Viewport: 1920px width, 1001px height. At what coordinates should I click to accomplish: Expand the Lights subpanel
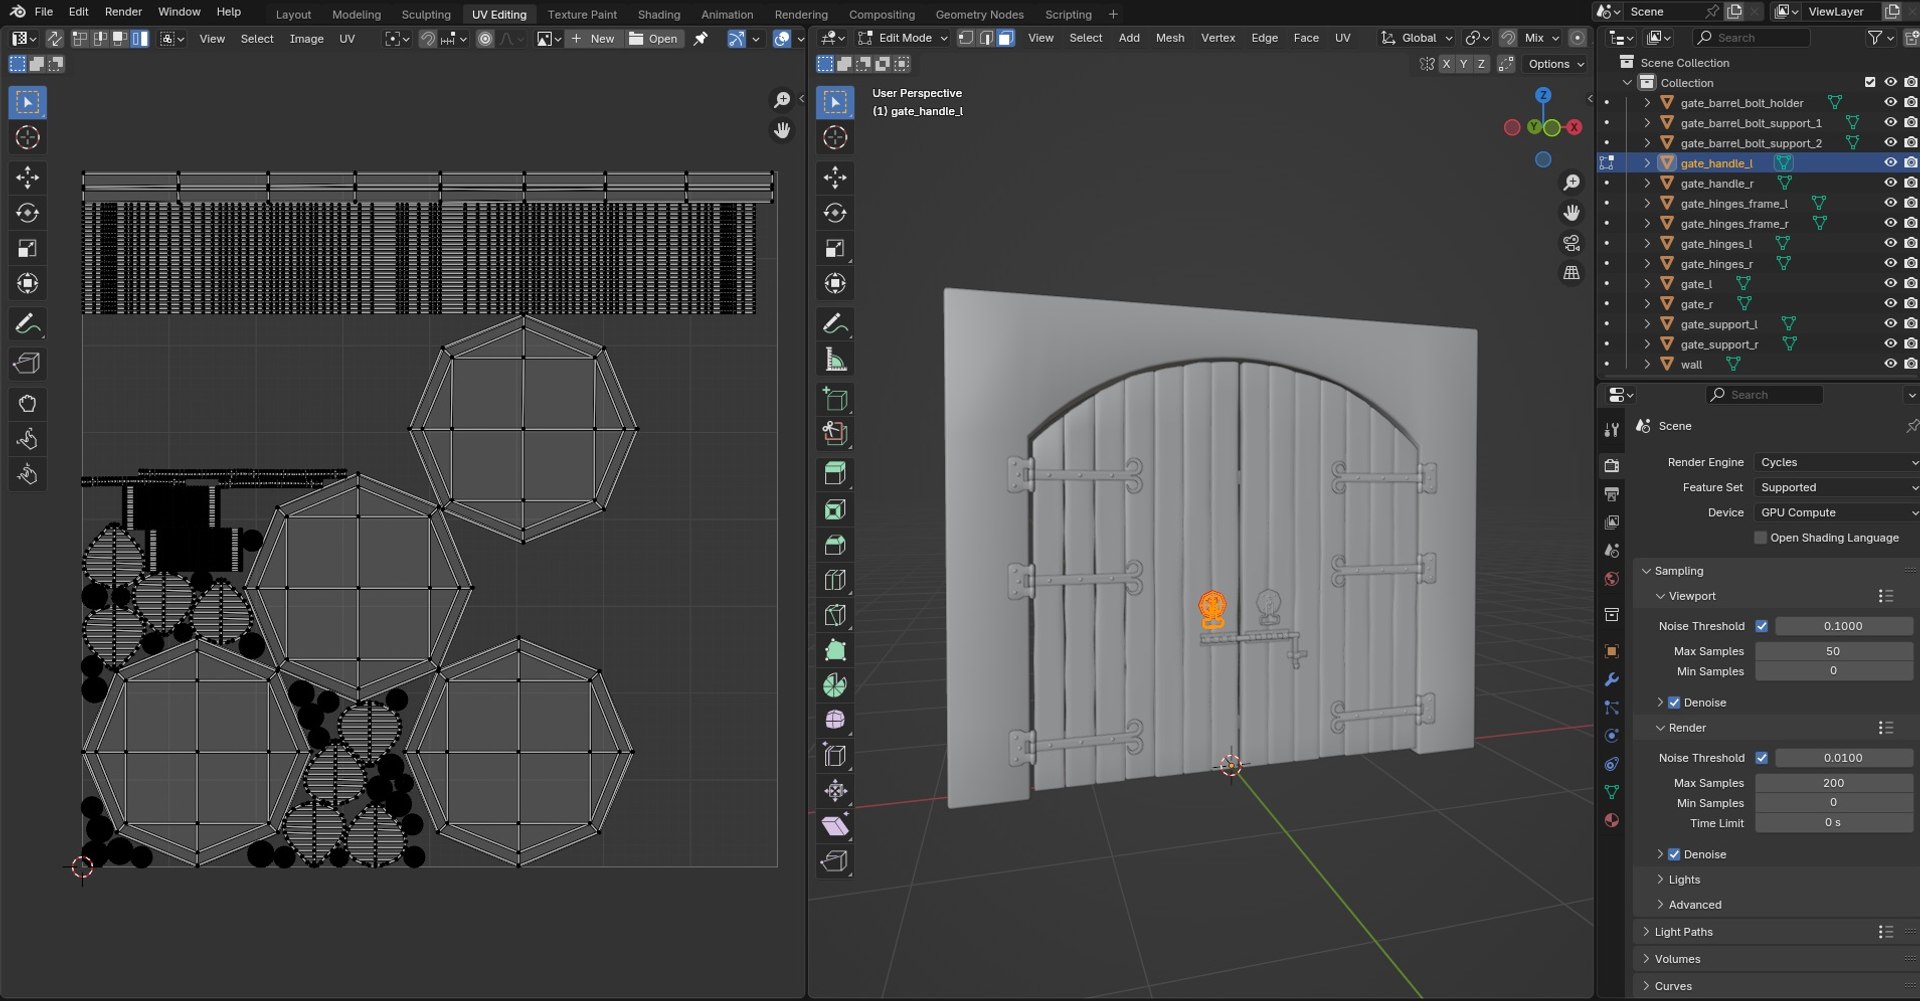(1684, 880)
